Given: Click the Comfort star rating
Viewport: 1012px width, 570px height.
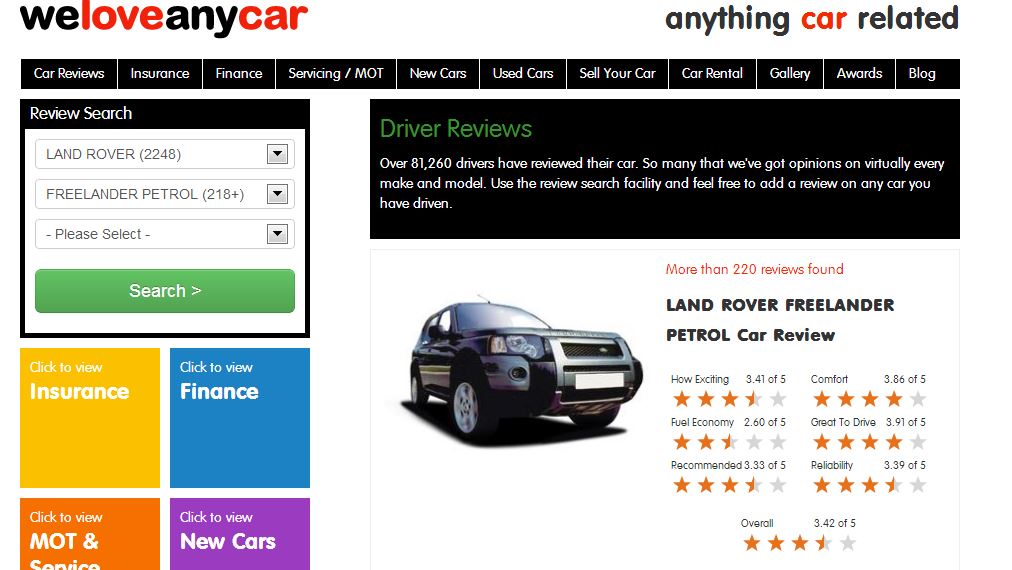Looking at the screenshot, I should pyautogui.click(x=869, y=399).
